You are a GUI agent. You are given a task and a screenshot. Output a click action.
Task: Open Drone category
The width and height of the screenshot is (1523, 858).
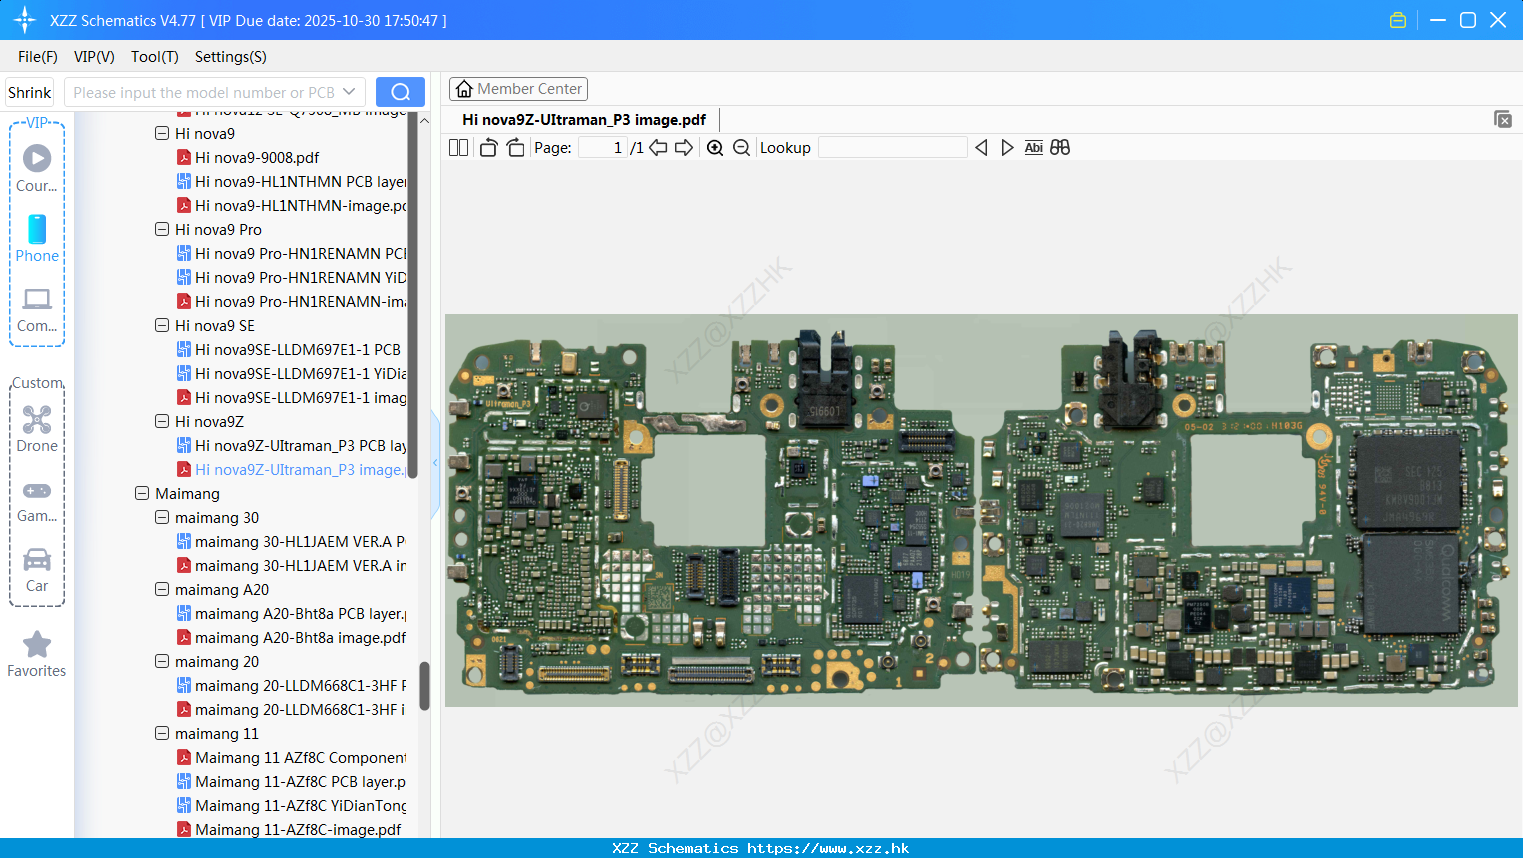click(x=37, y=429)
